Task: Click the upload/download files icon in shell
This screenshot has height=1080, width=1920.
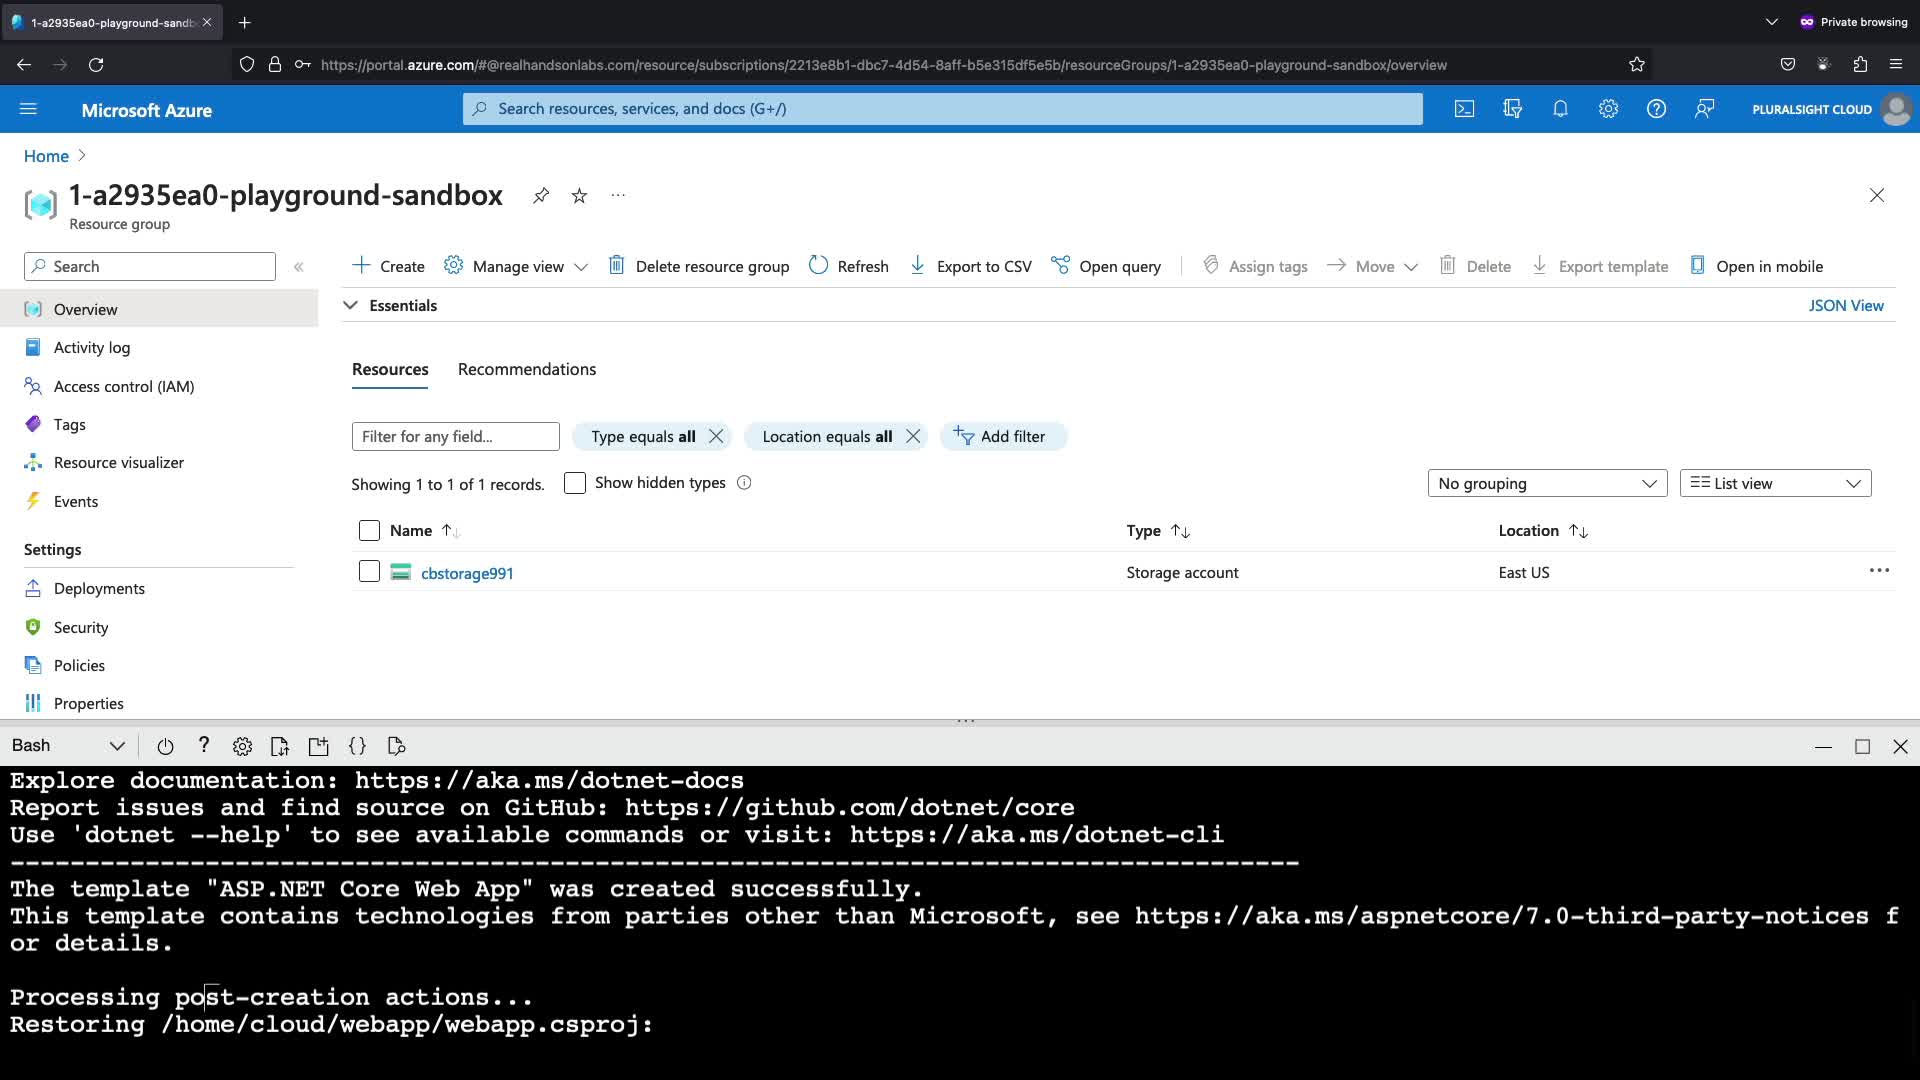Action: [280, 746]
